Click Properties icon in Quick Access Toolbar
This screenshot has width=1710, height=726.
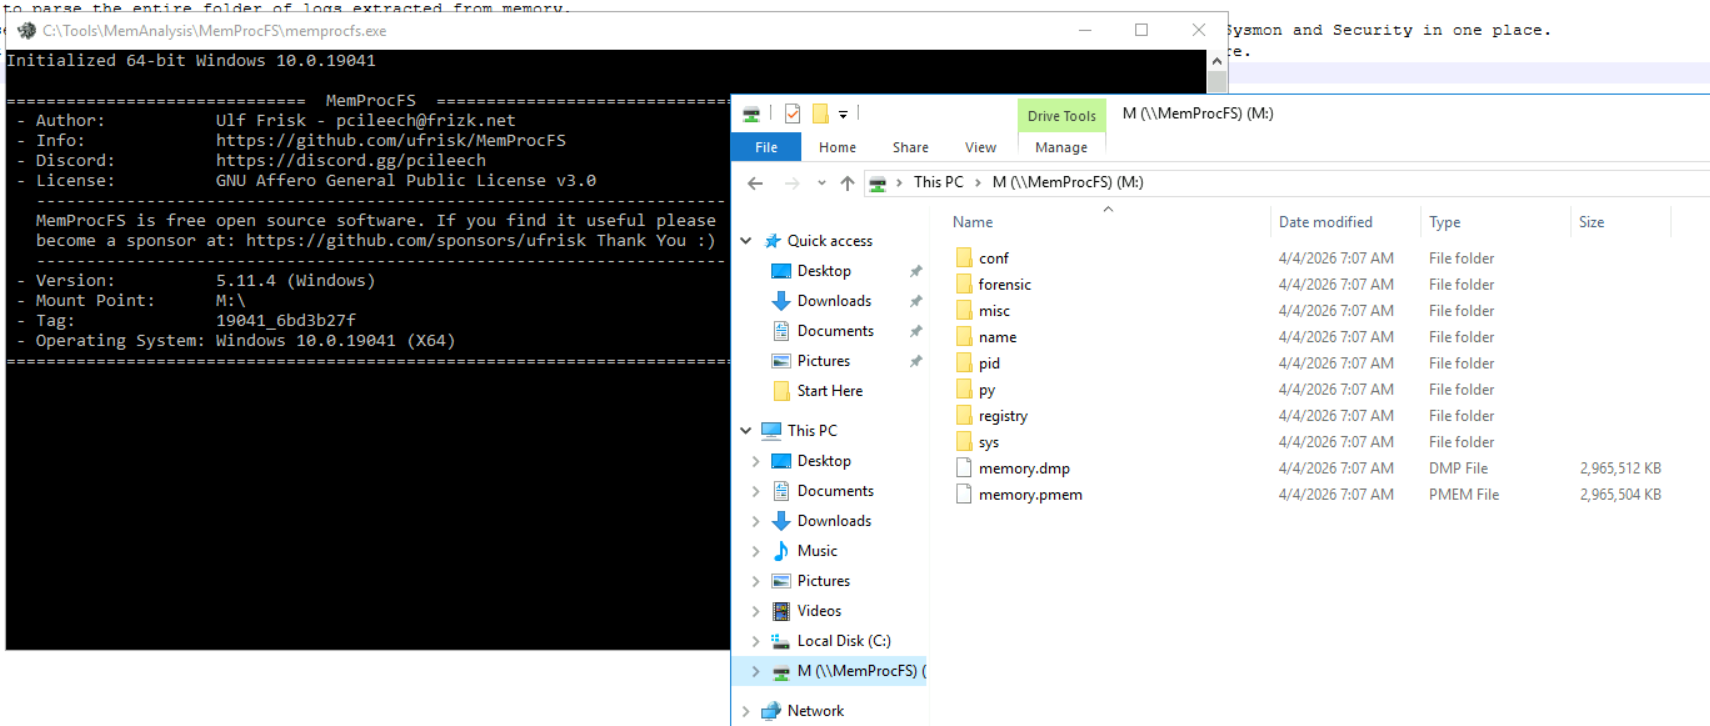point(792,114)
